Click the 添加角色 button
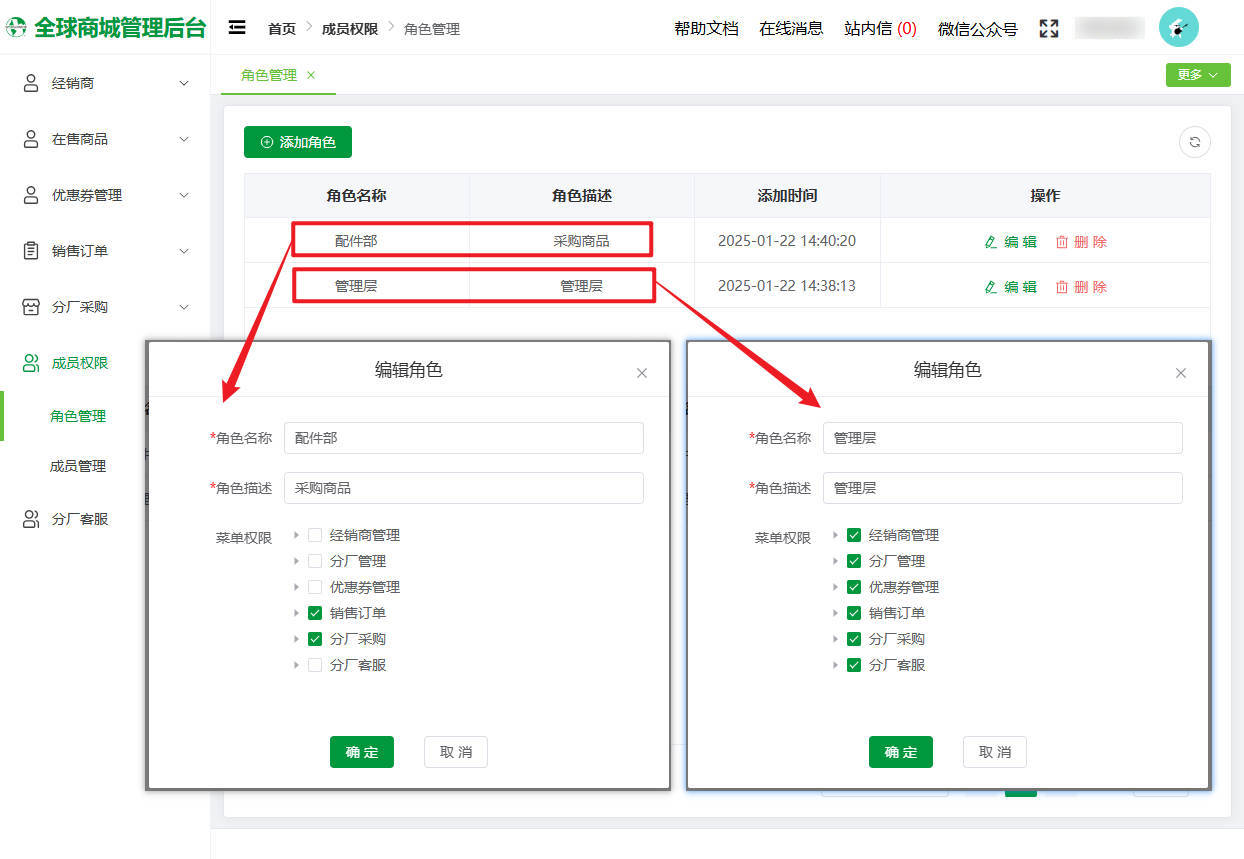Image resolution: width=1244 pixels, height=859 pixels. coord(298,142)
